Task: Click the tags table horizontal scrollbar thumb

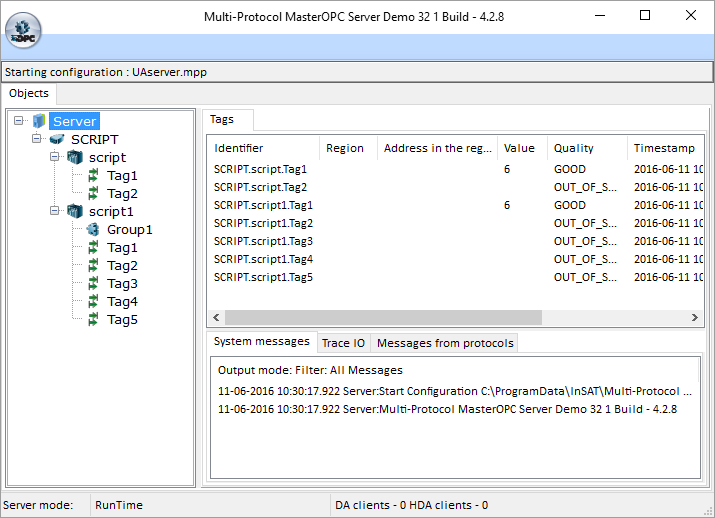Action: (x=383, y=317)
